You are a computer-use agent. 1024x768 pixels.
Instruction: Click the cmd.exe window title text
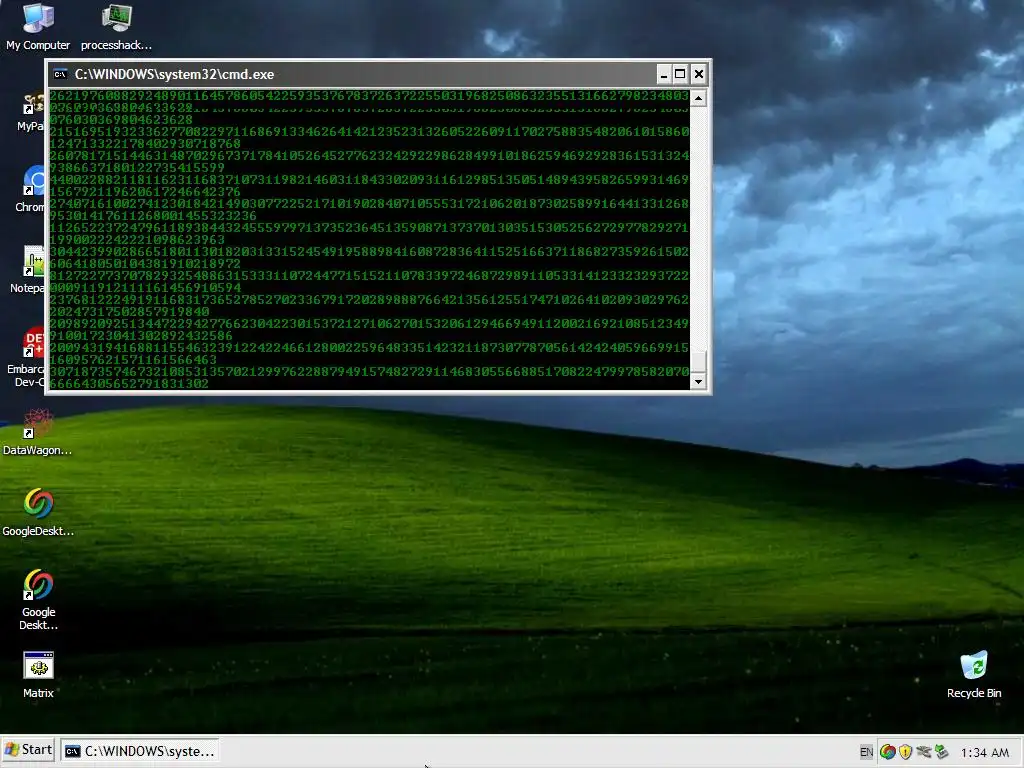click(174, 74)
